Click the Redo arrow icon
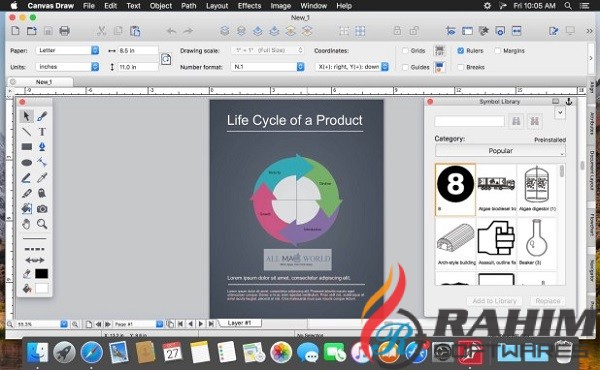The image size is (600, 370). click(188, 31)
